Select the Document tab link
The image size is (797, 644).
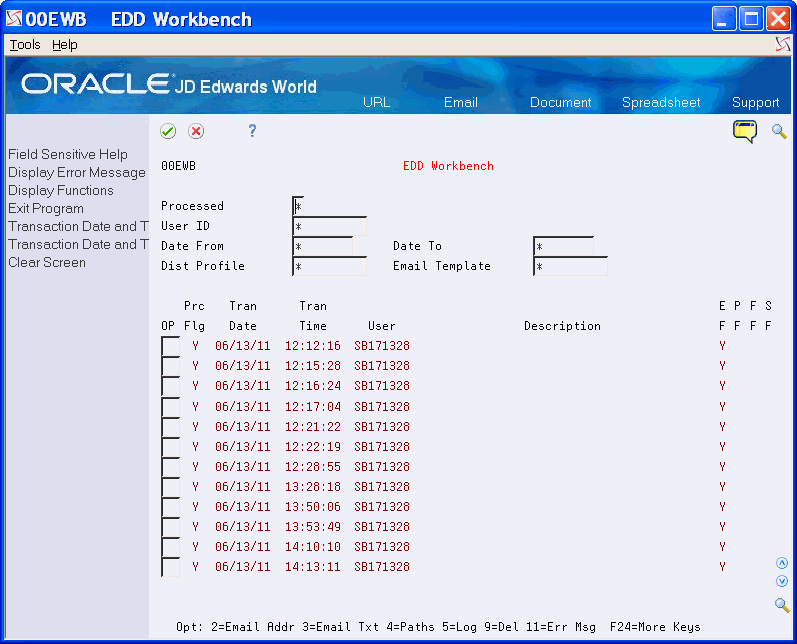560,102
